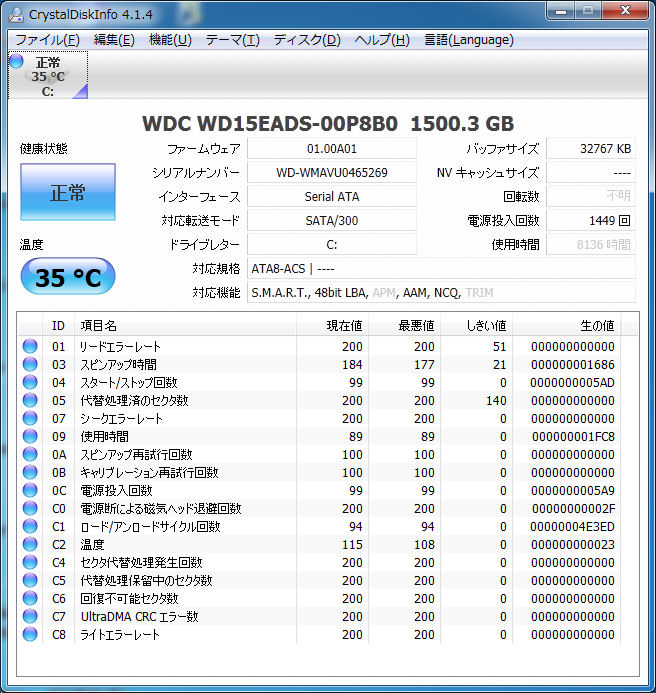The width and height of the screenshot is (656, 693).
Task: Click the Serial ATA interface field
Action: (x=332, y=196)
